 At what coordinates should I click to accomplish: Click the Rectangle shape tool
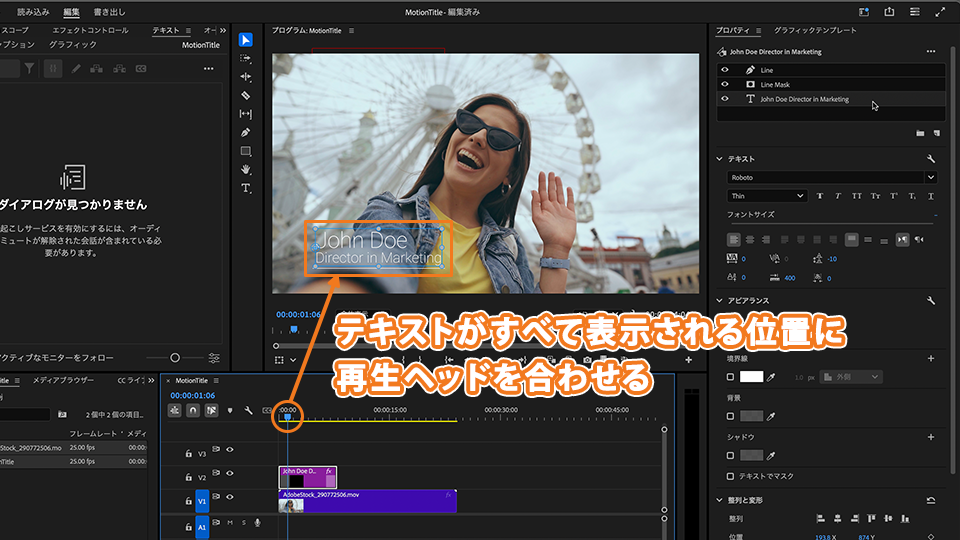(x=246, y=151)
